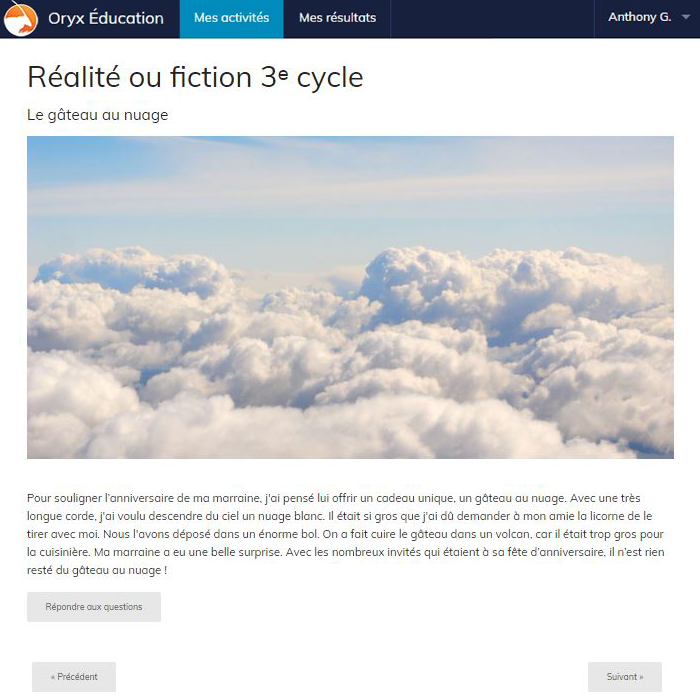Go back with the « Précédent button

74,677
